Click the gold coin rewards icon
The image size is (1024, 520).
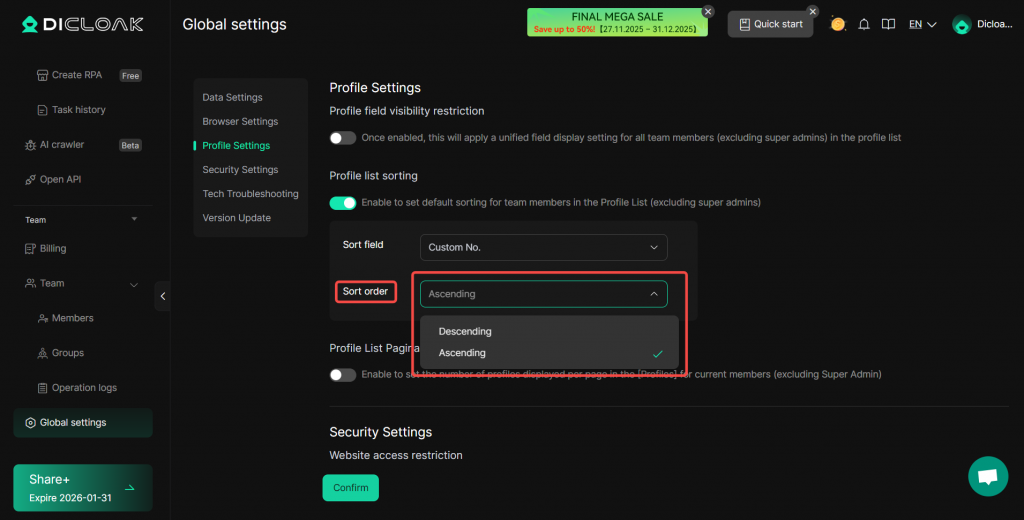pos(838,24)
